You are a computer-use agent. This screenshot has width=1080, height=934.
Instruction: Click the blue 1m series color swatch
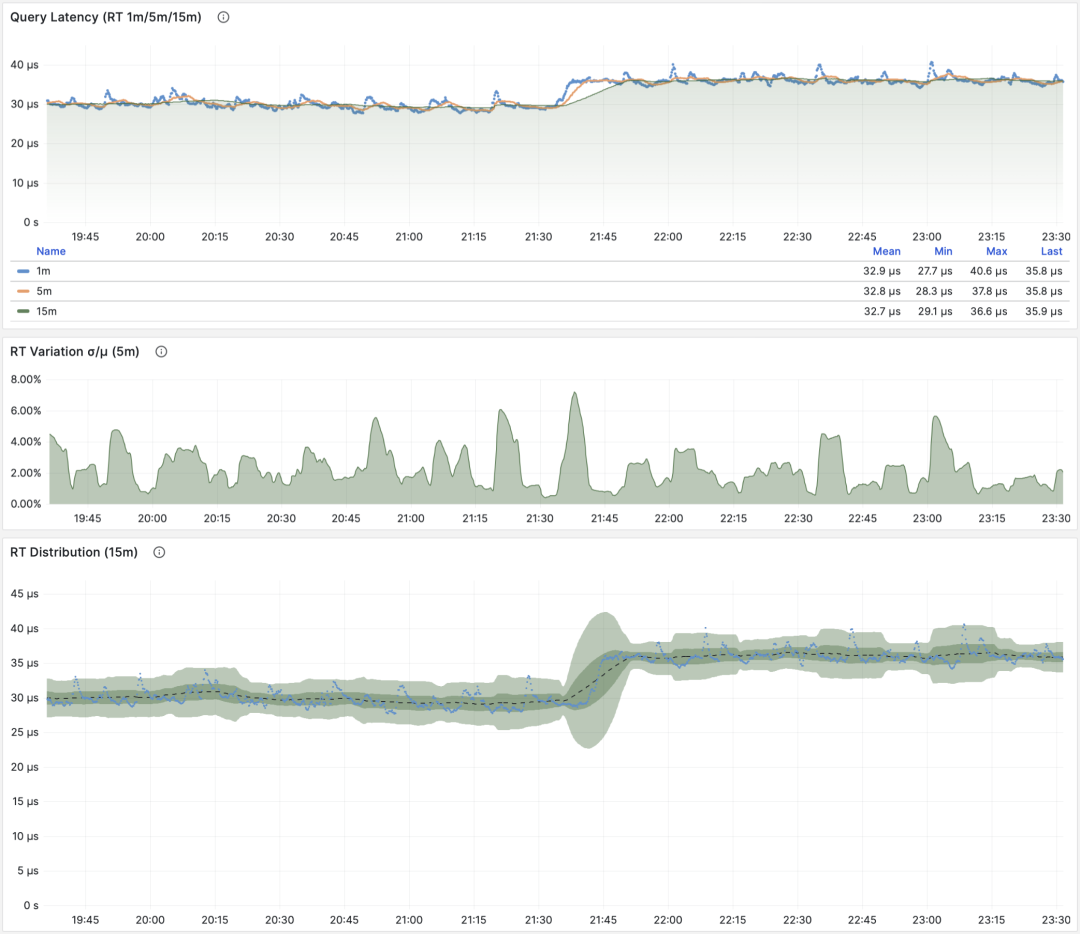click(23, 271)
